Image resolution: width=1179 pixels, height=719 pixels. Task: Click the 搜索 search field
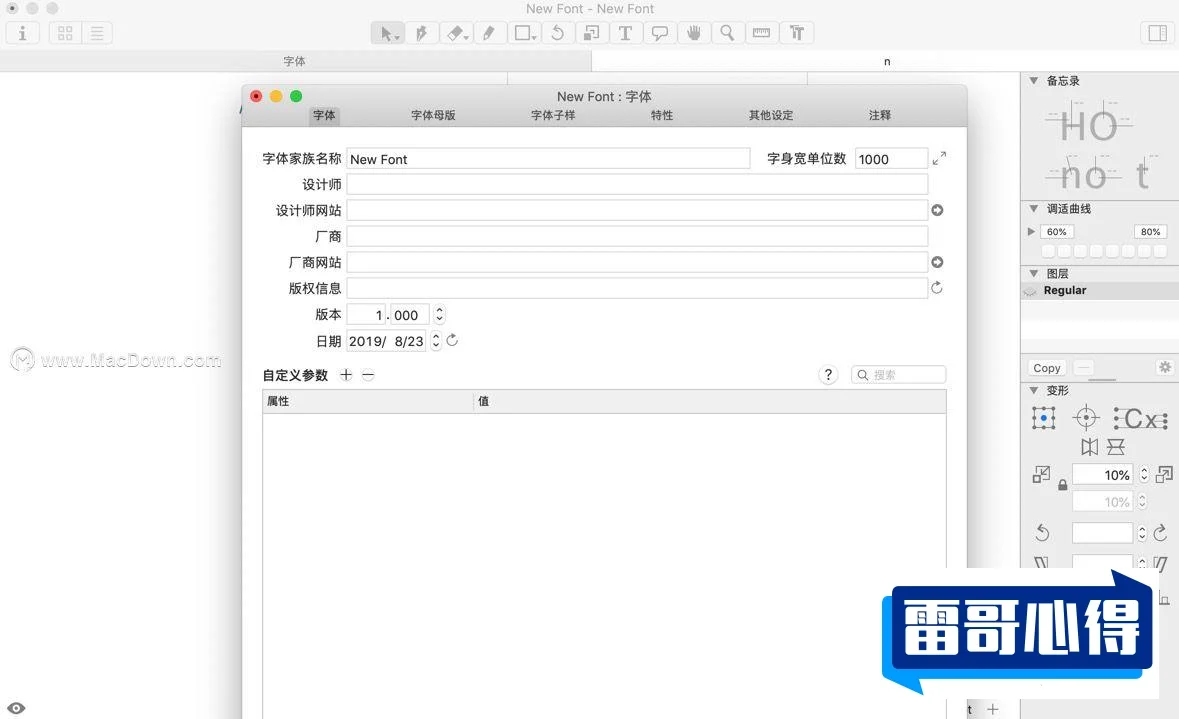(x=899, y=375)
